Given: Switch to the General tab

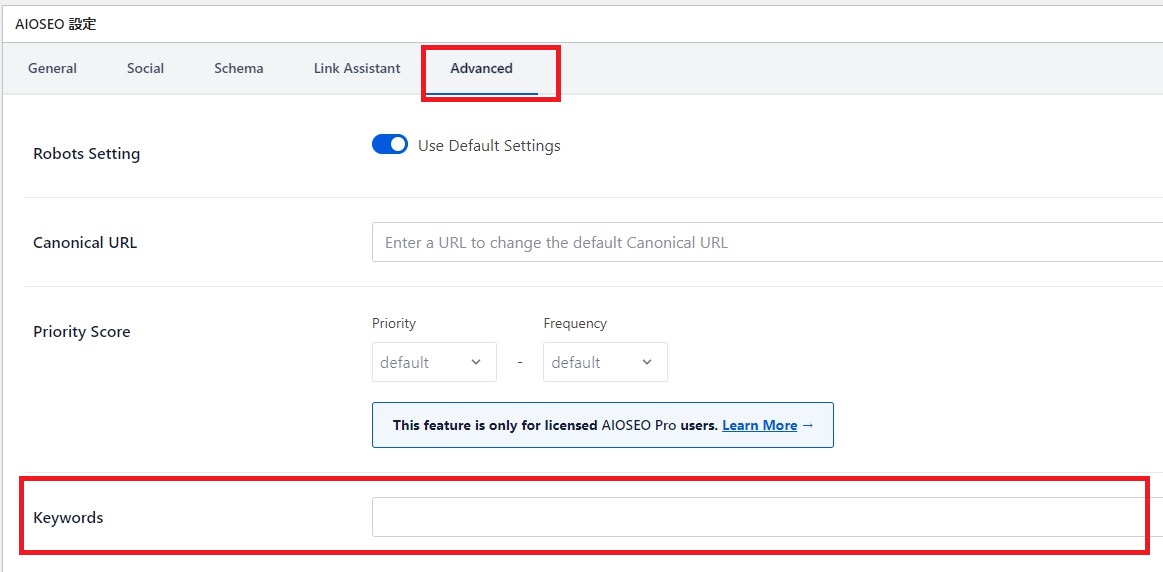Looking at the screenshot, I should [x=52, y=68].
